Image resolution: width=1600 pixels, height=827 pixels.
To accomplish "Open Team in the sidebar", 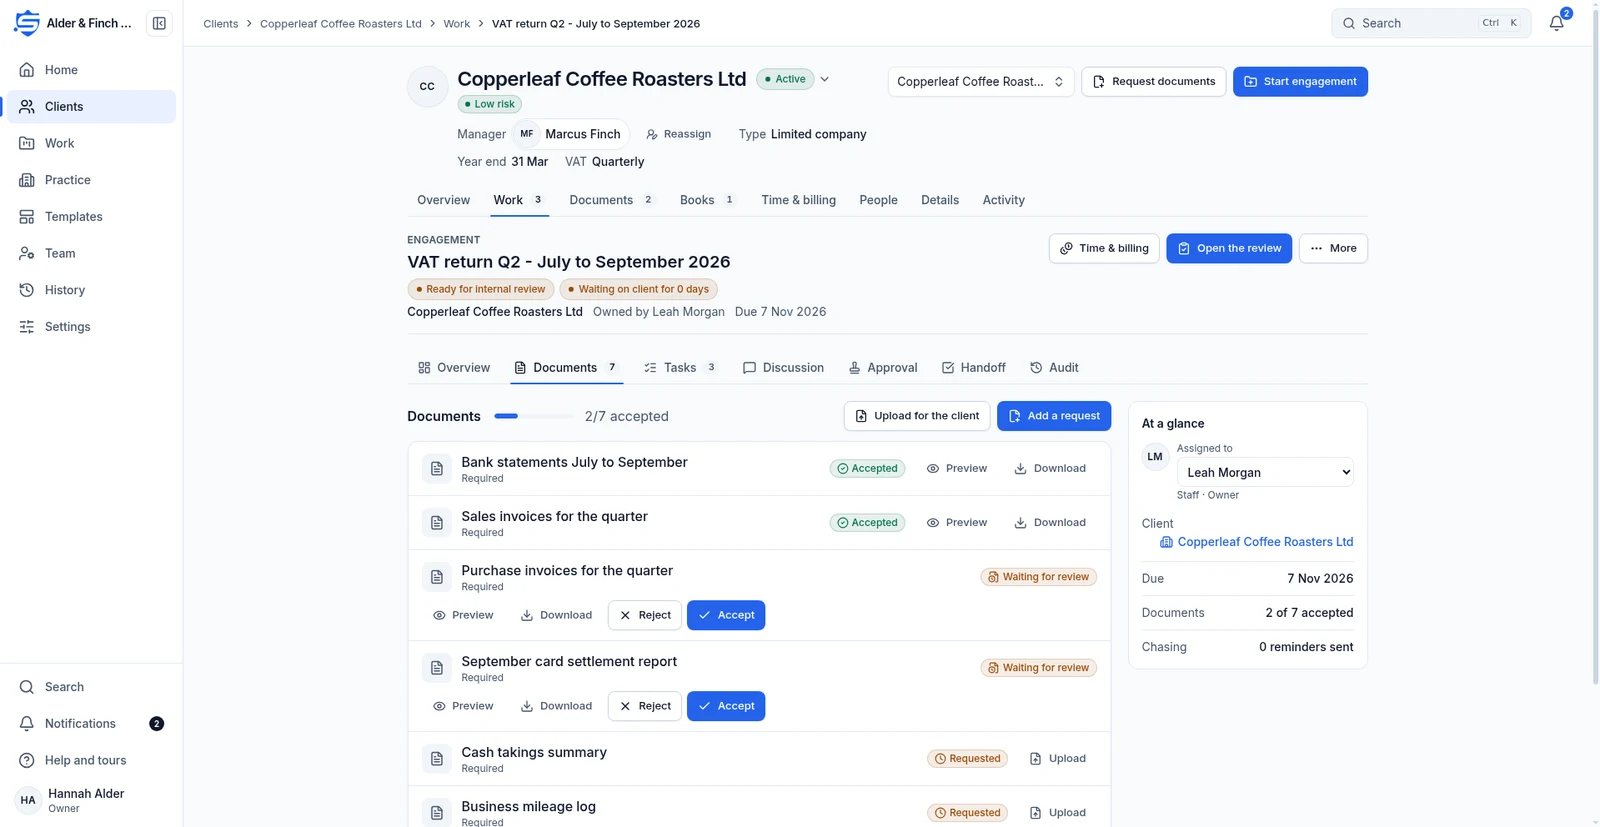I will [91, 253].
